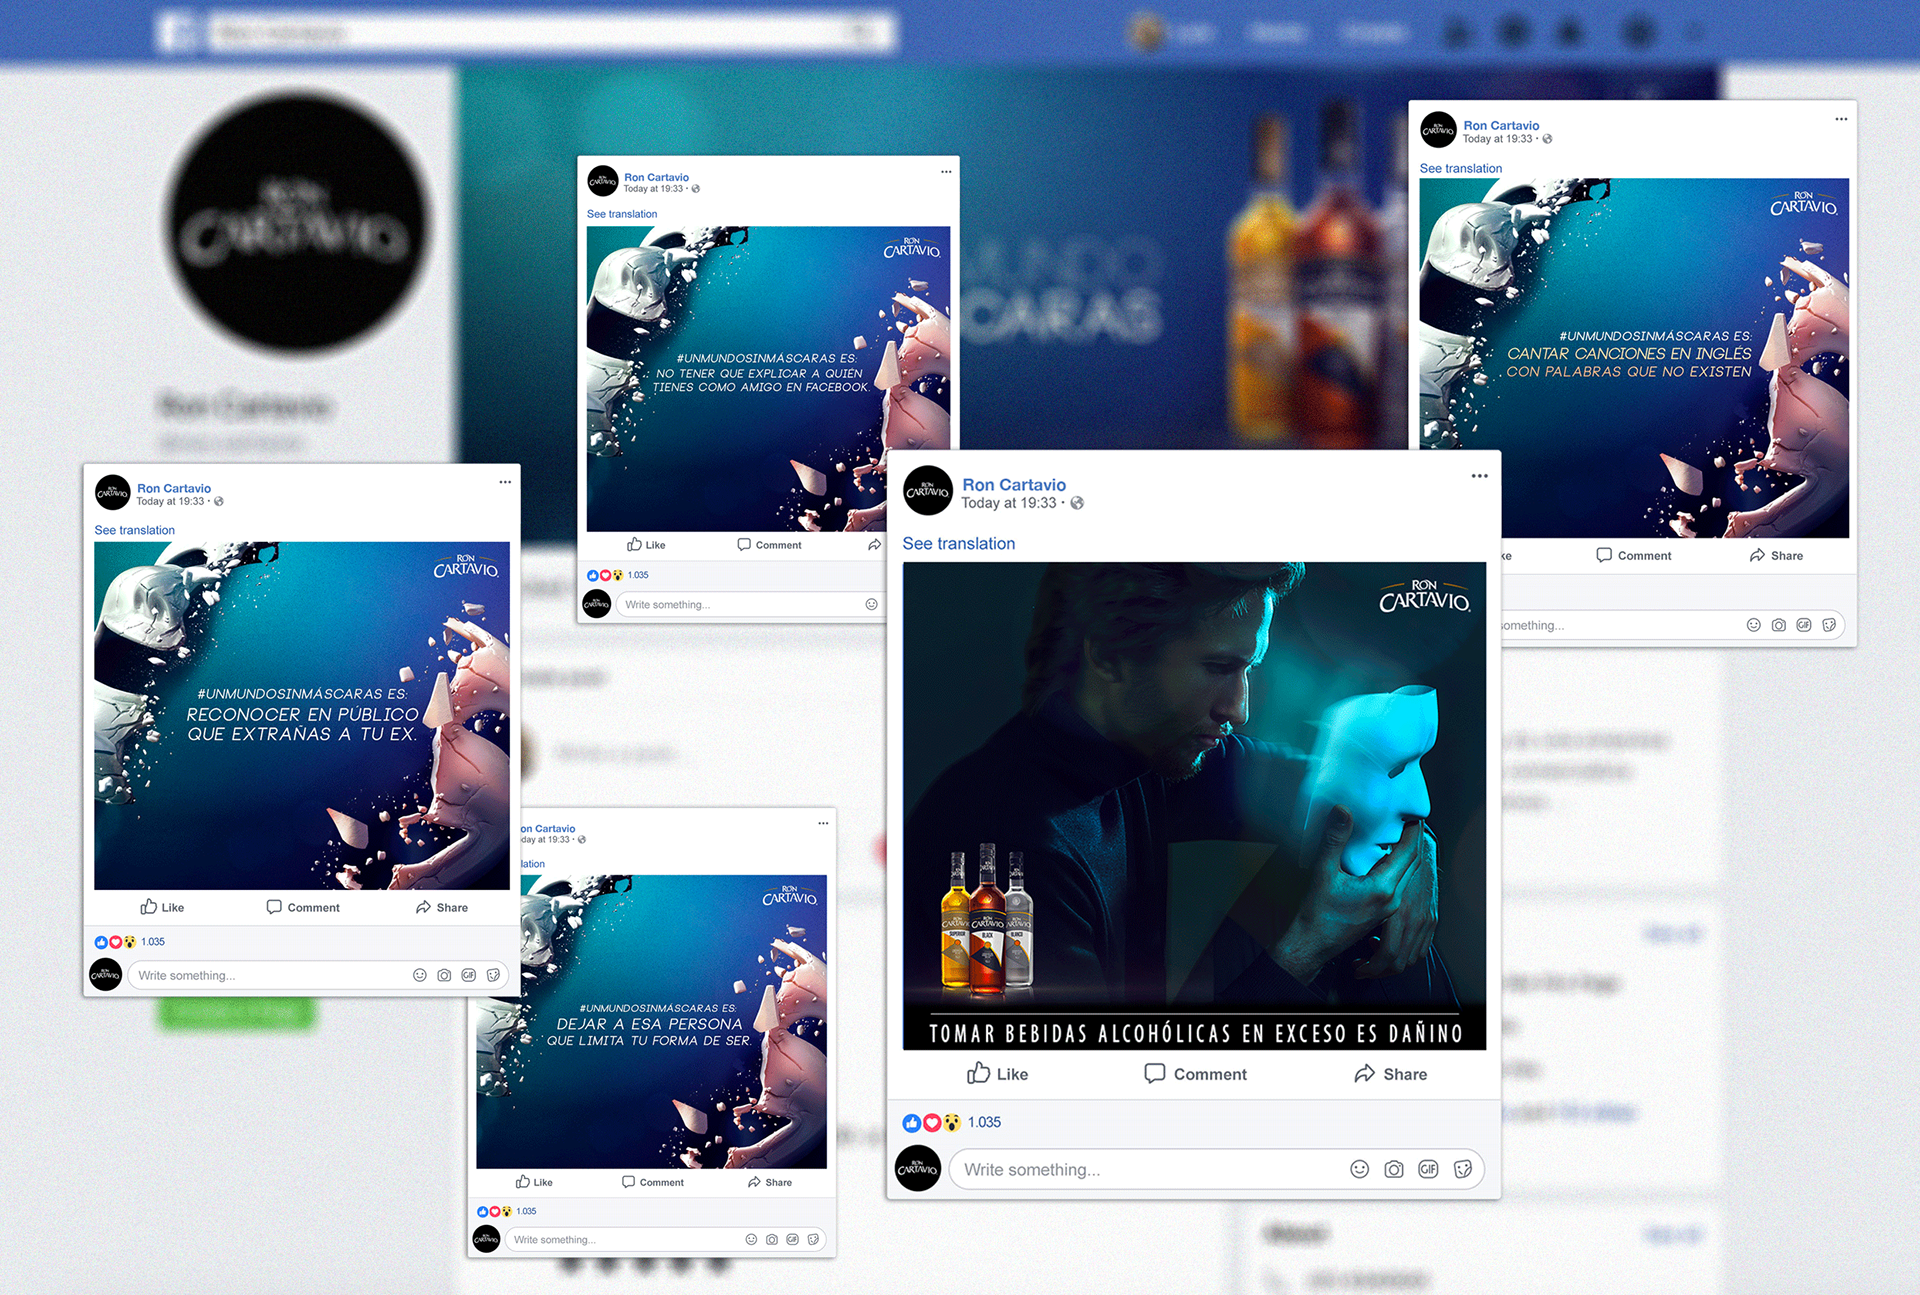Attach a photo via camera icon in large post comment box
The height and width of the screenshot is (1295, 1920).
(x=1394, y=1169)
